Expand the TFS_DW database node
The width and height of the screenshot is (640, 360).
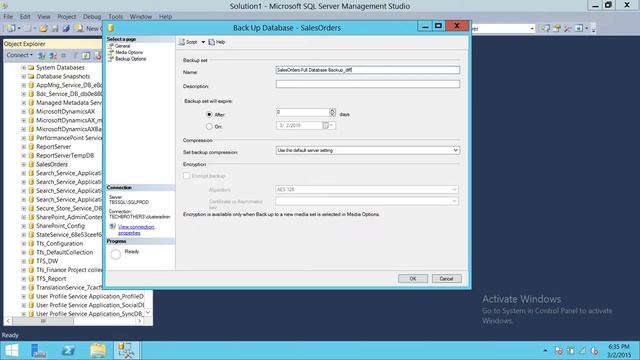click(x=24, y=261)
